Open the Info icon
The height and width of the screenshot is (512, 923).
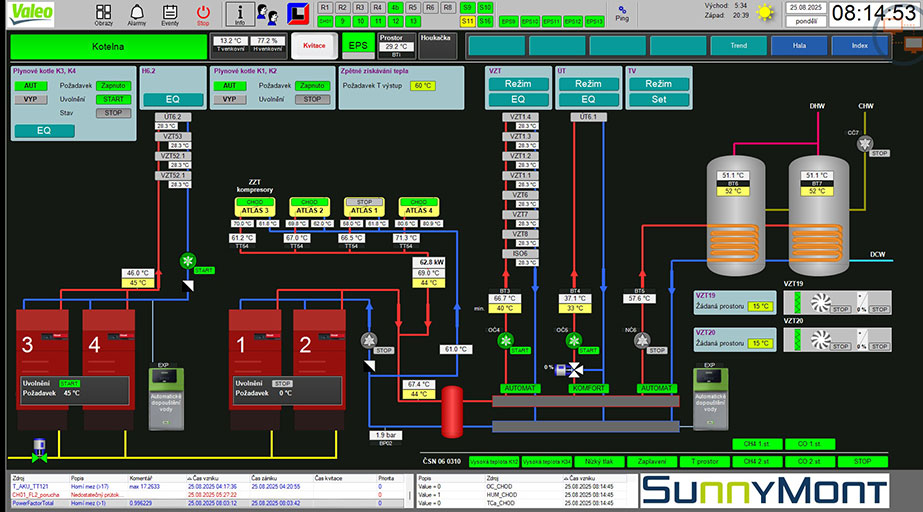(239, 14)
